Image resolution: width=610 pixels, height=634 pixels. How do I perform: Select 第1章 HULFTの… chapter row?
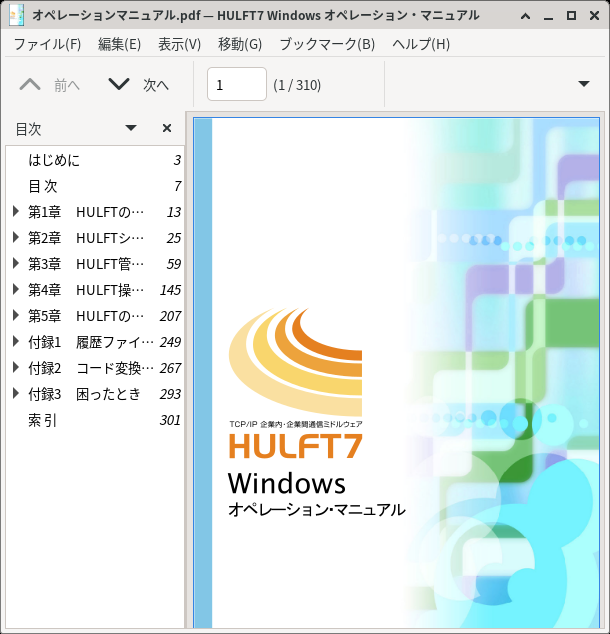95,211
